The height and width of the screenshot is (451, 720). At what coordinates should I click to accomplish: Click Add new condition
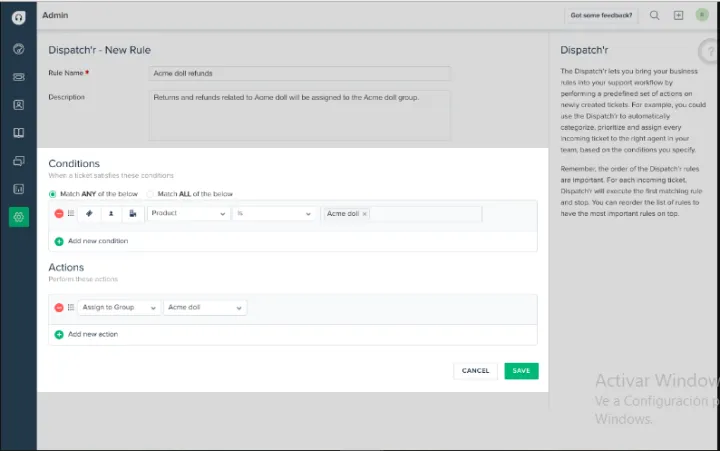[x=97, y=241]
